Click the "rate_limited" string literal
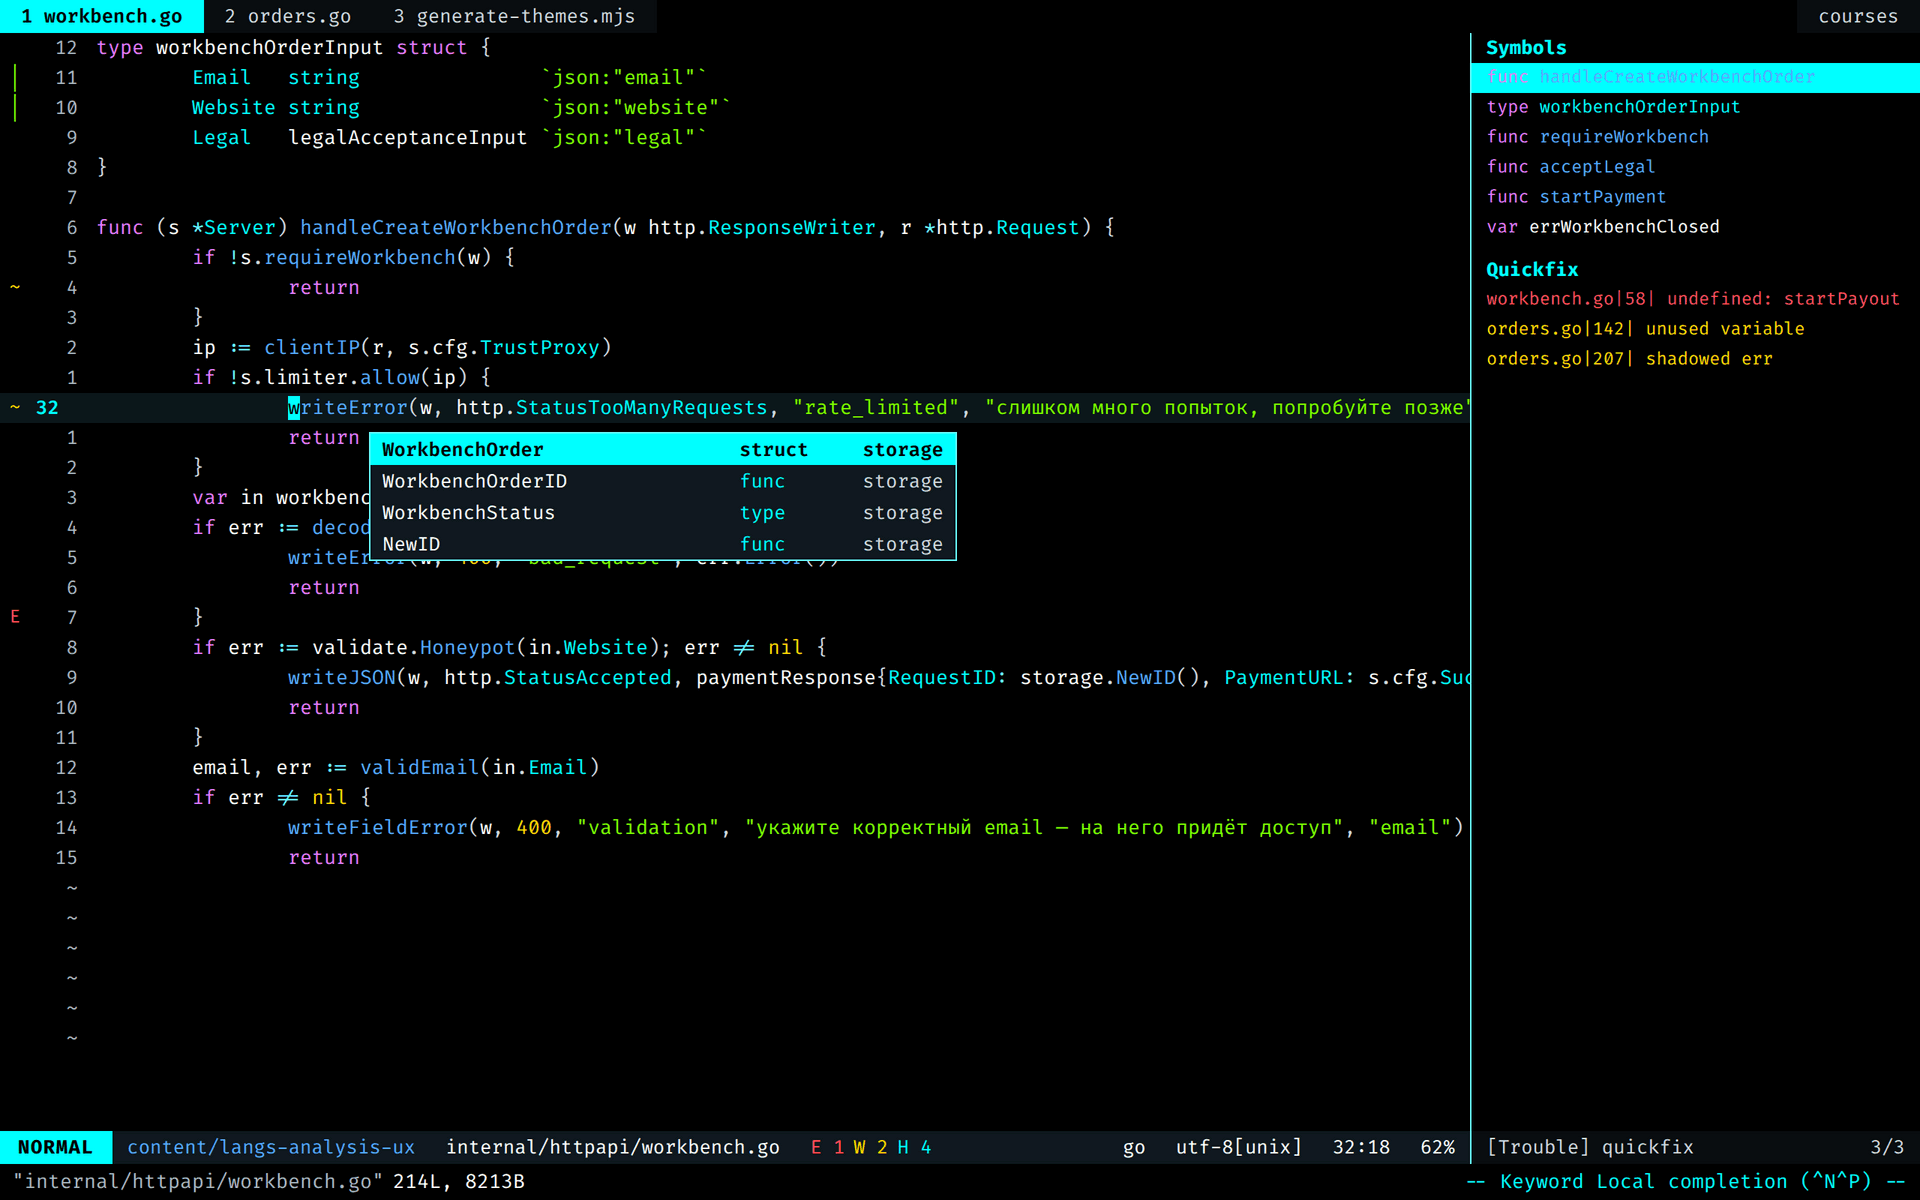This screenshot has width=1920, height=1200. pos(876,407)
